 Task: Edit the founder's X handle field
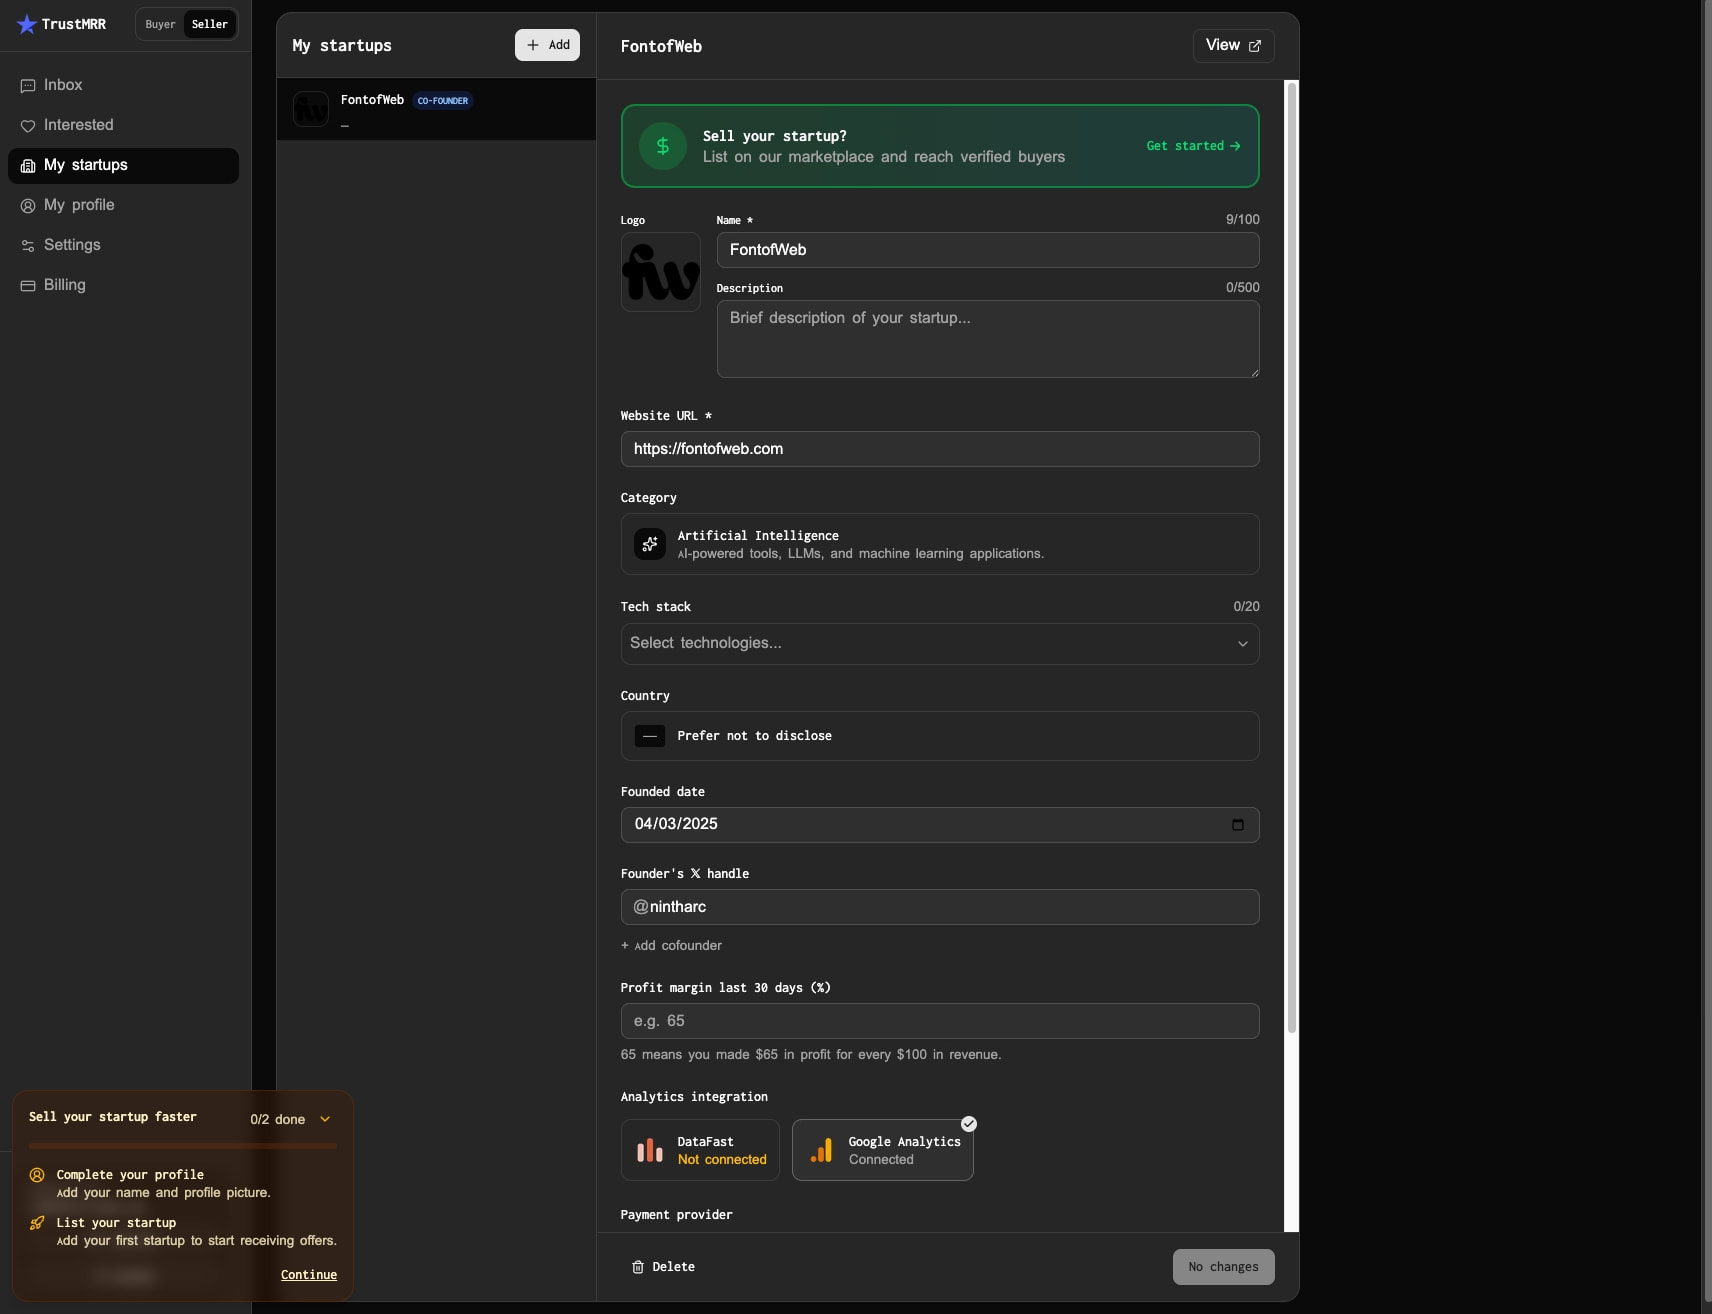940,907
